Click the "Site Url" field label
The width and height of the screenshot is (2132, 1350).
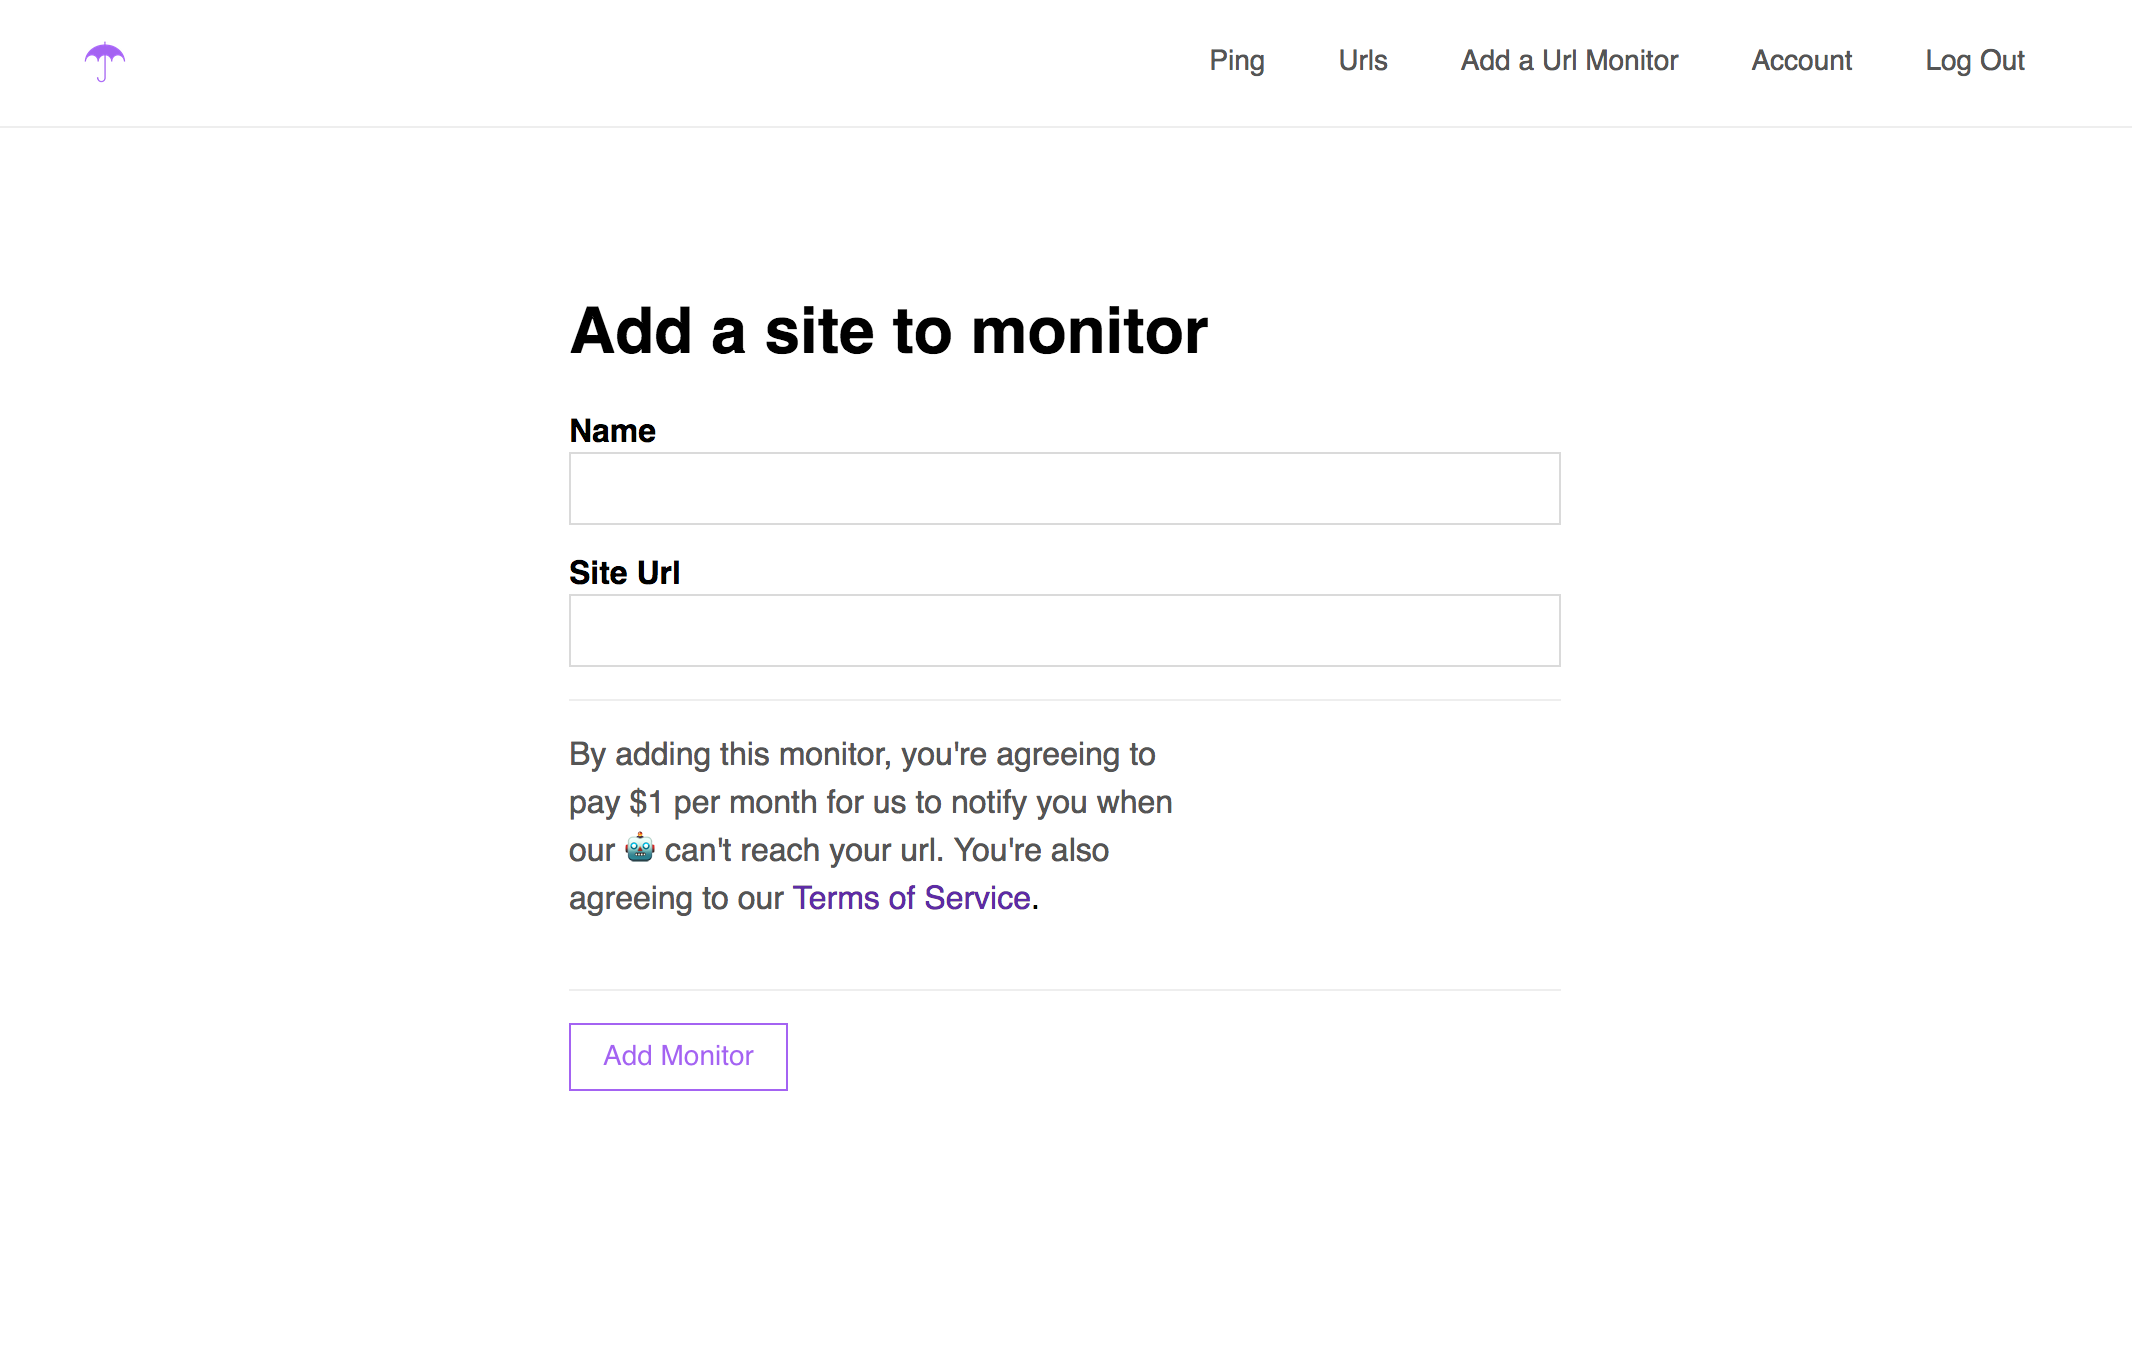[623, 572]
